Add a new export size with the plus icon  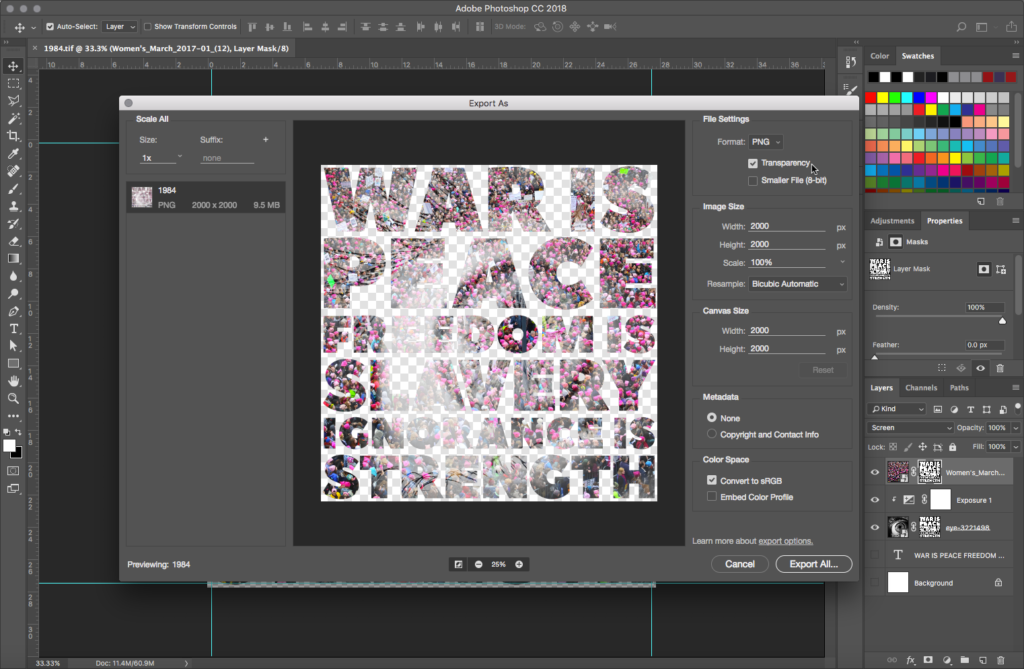point(265,140)
